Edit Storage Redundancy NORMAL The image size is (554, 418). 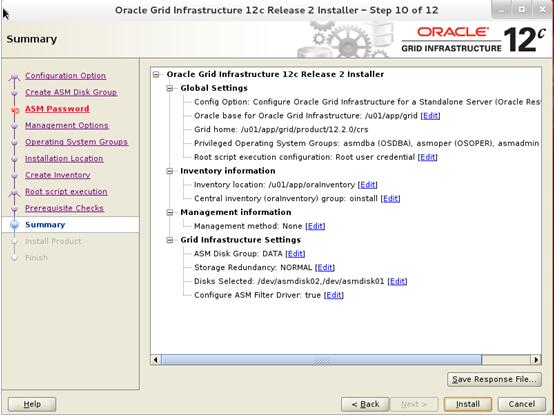325,267
